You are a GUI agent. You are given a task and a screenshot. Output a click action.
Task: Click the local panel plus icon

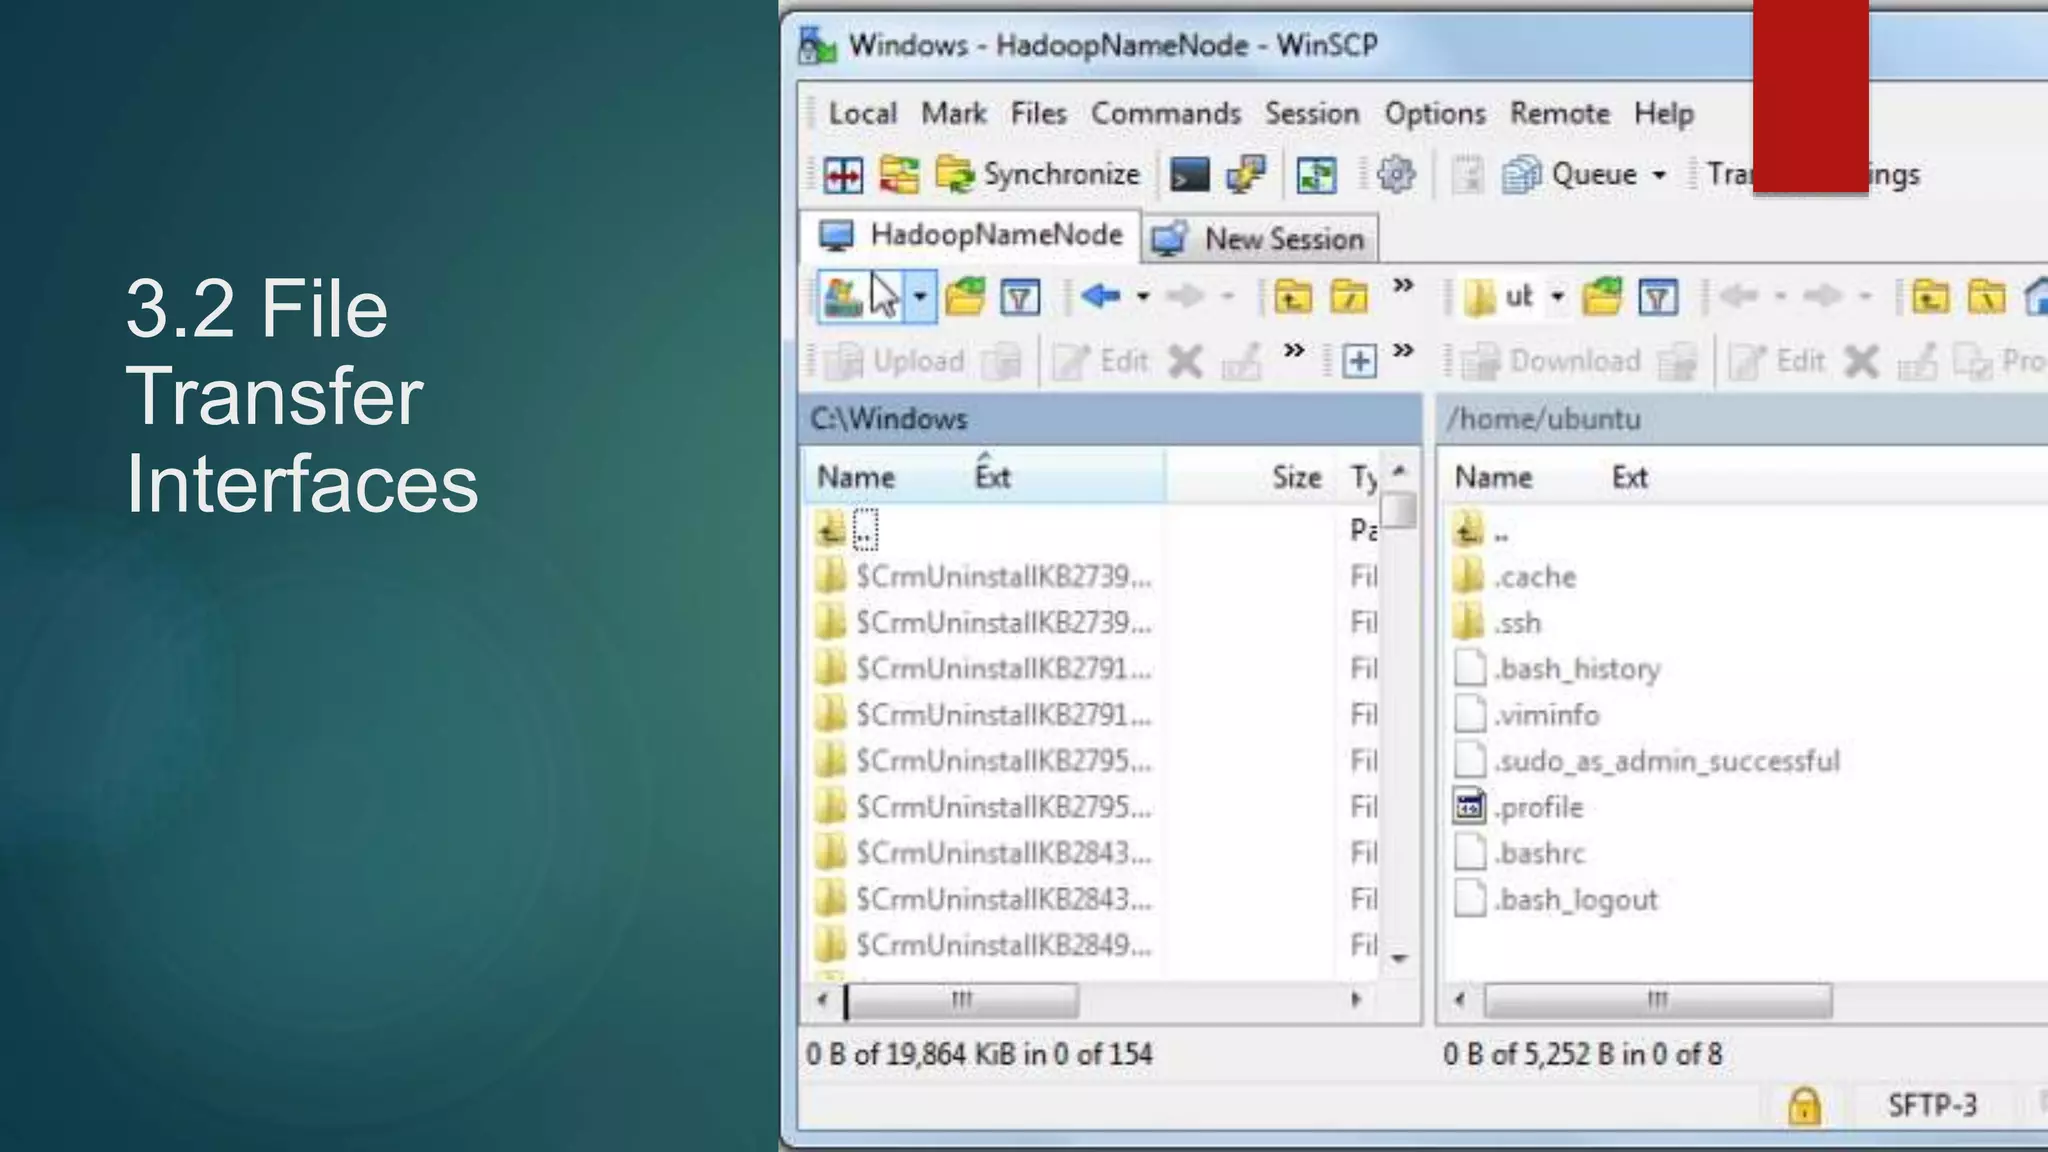1359,361
